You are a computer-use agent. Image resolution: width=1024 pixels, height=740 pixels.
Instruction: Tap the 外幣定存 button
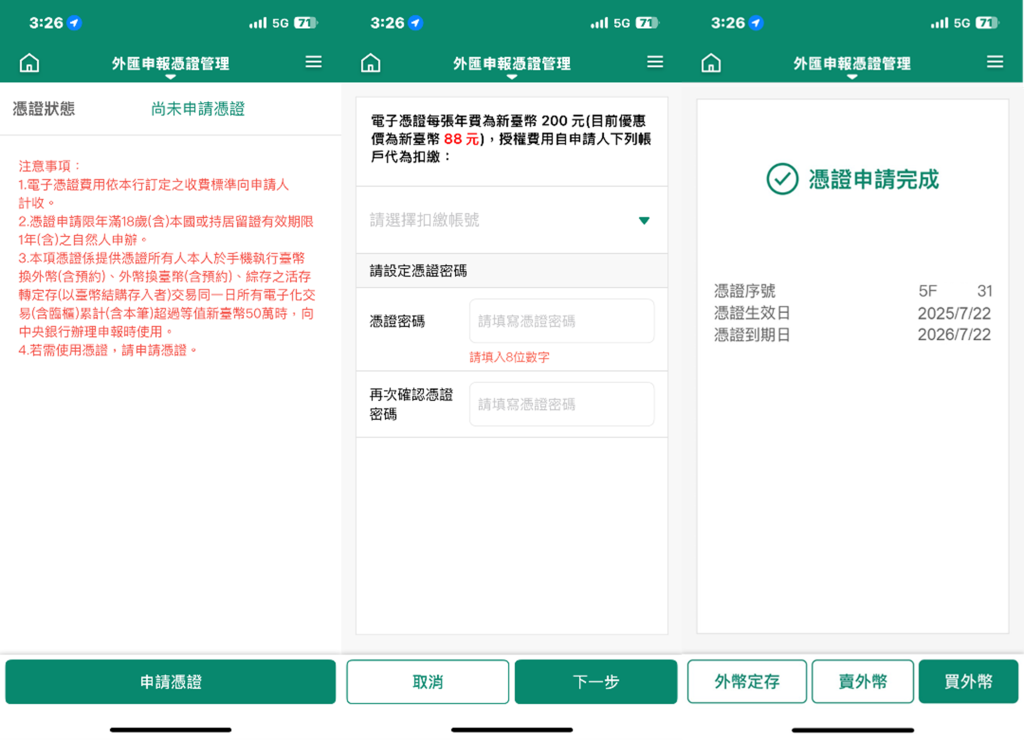coord(747,682)
